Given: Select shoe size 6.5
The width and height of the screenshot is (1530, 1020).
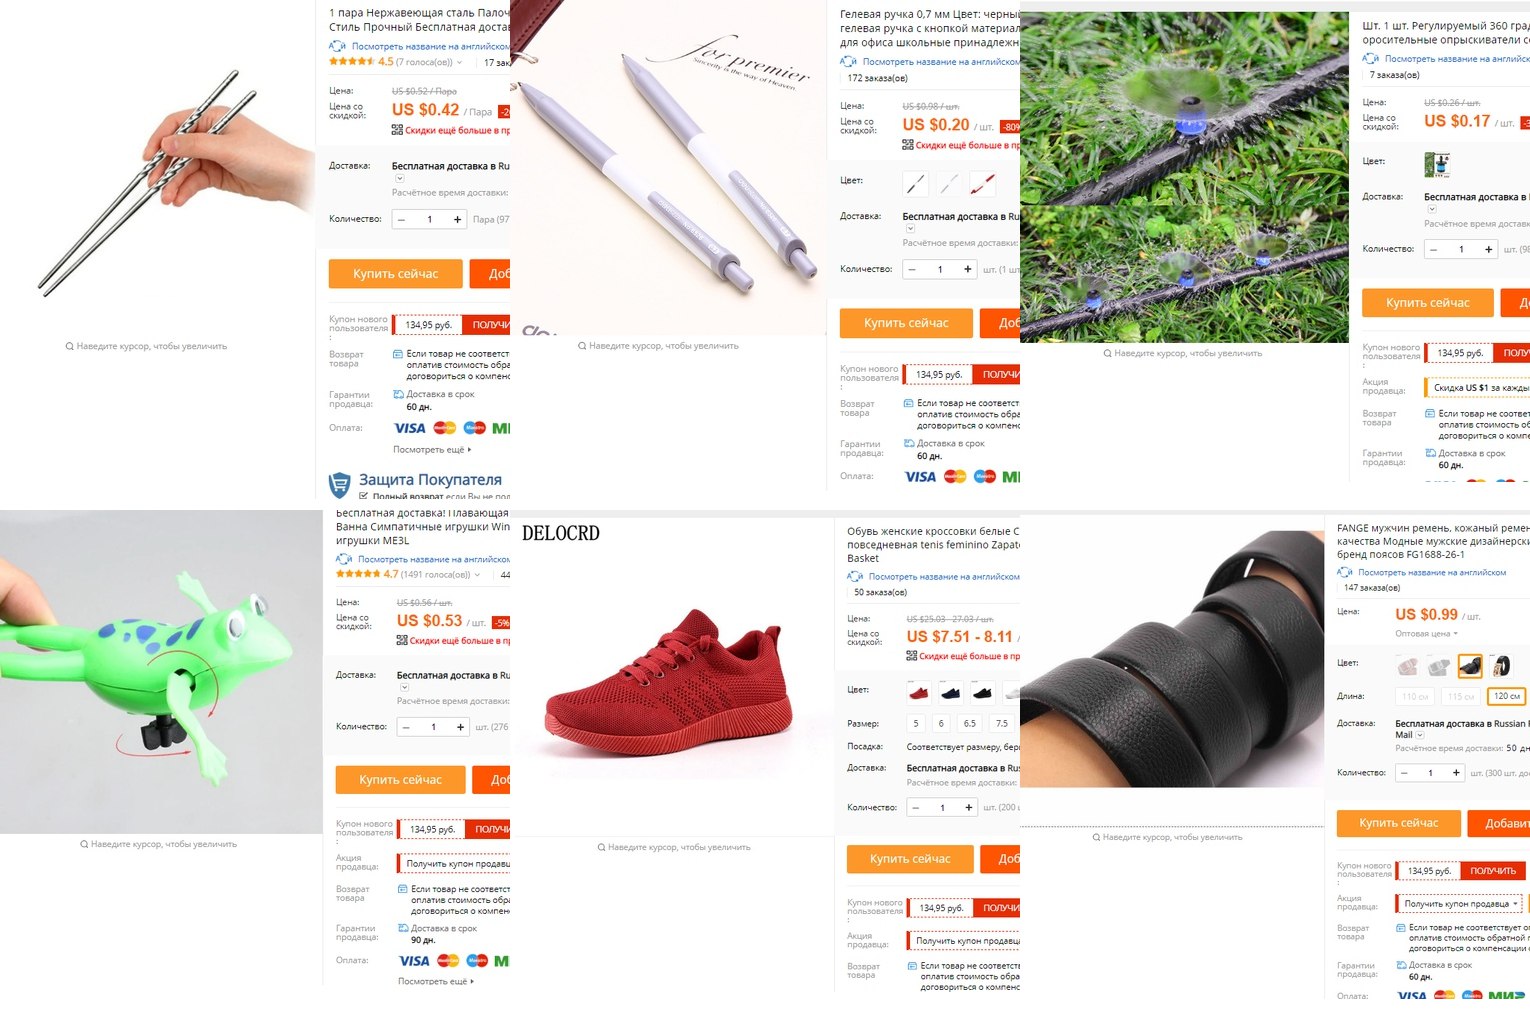Looking at the screenshot, I should pos(969,723).
